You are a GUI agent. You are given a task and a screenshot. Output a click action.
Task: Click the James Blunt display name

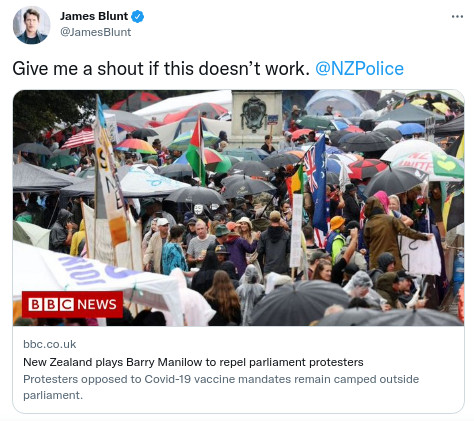click(x=94, y=16)
